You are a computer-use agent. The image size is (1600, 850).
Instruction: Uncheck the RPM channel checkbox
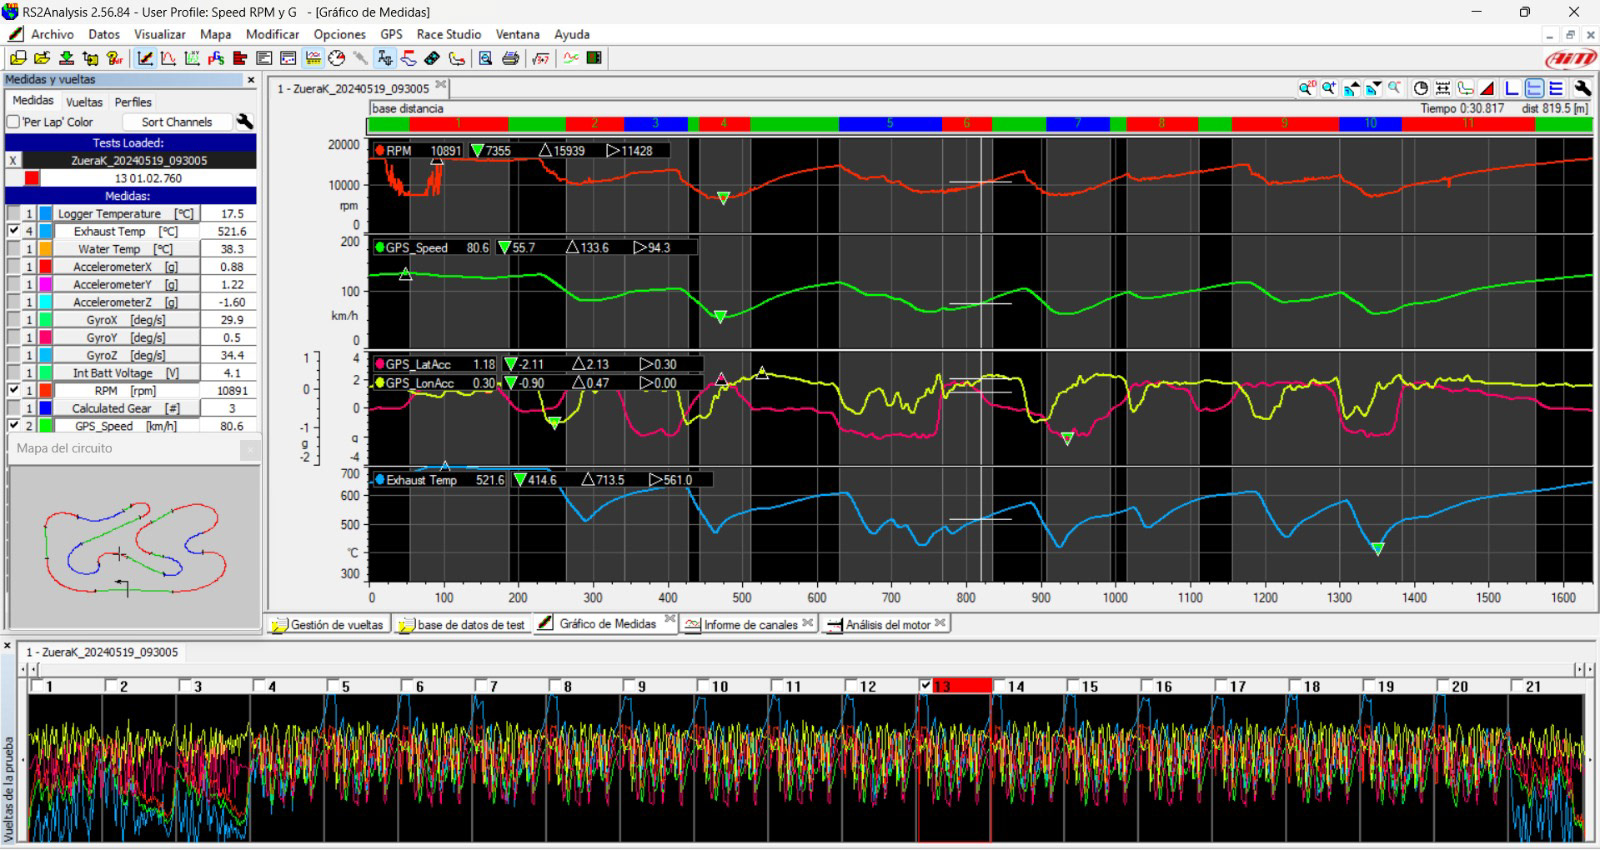tap(13, 390)
